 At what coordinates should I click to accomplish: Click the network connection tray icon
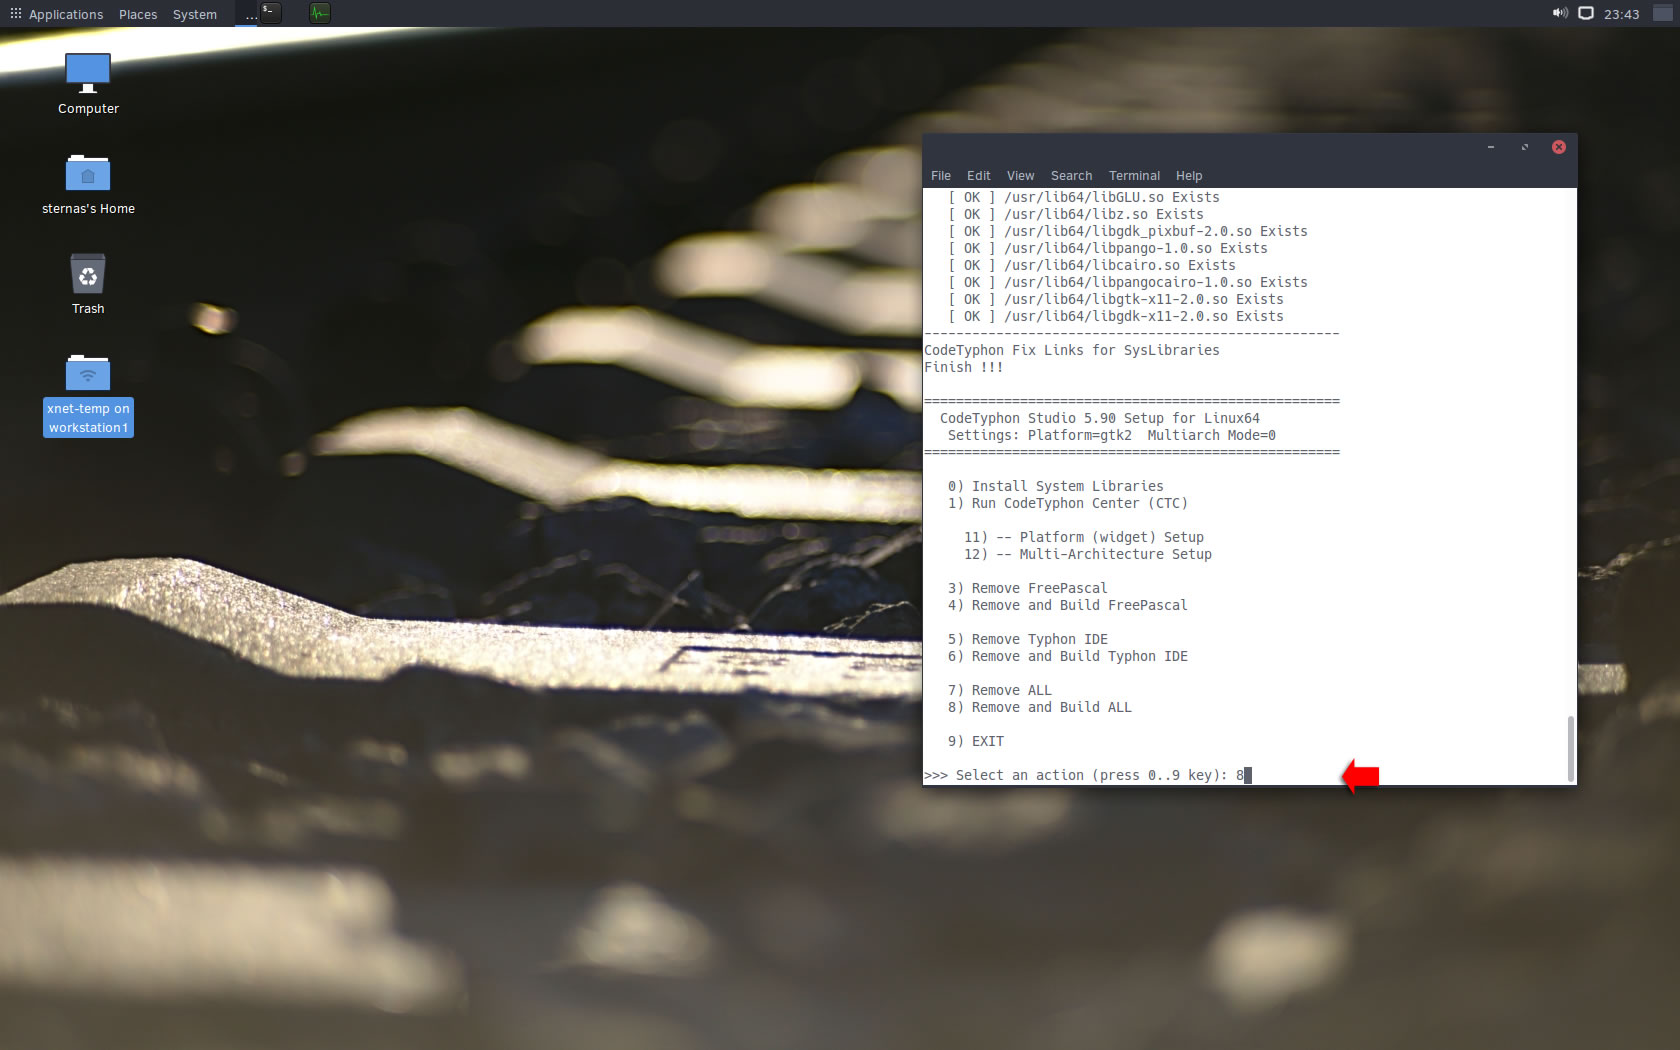[x=1586, y=13]
